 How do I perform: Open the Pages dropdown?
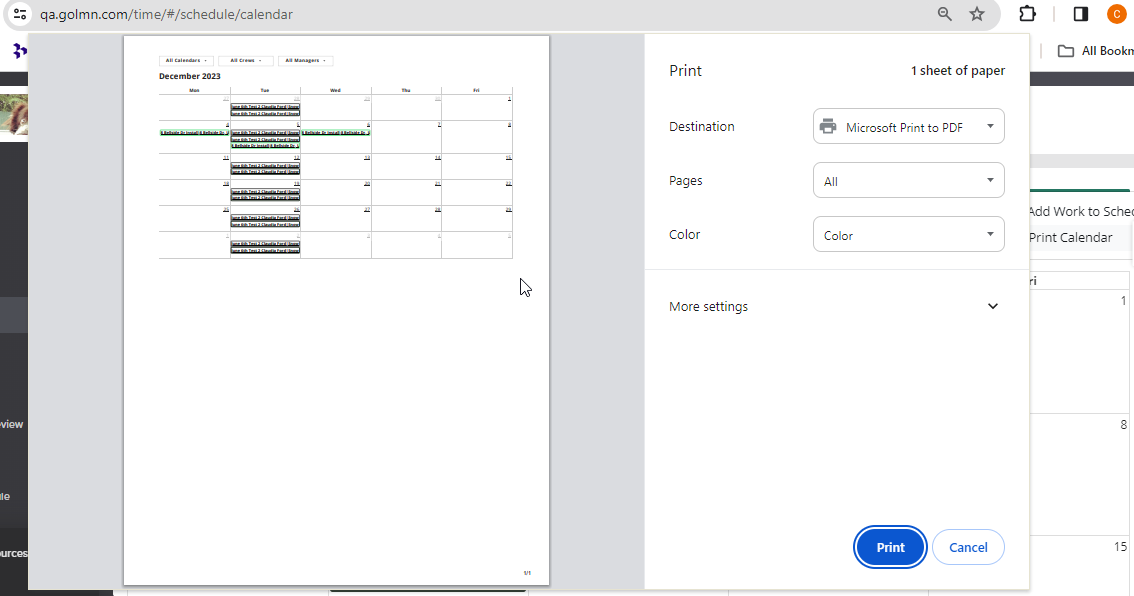(908, 181)
